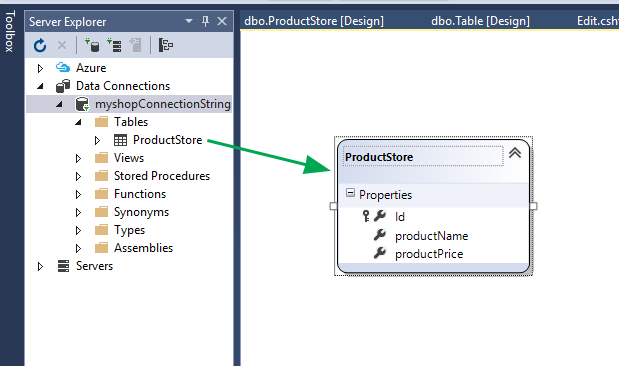
Task: Switch to dbo.ProductStore [Design] tab
Action: (x=314, y=21)
